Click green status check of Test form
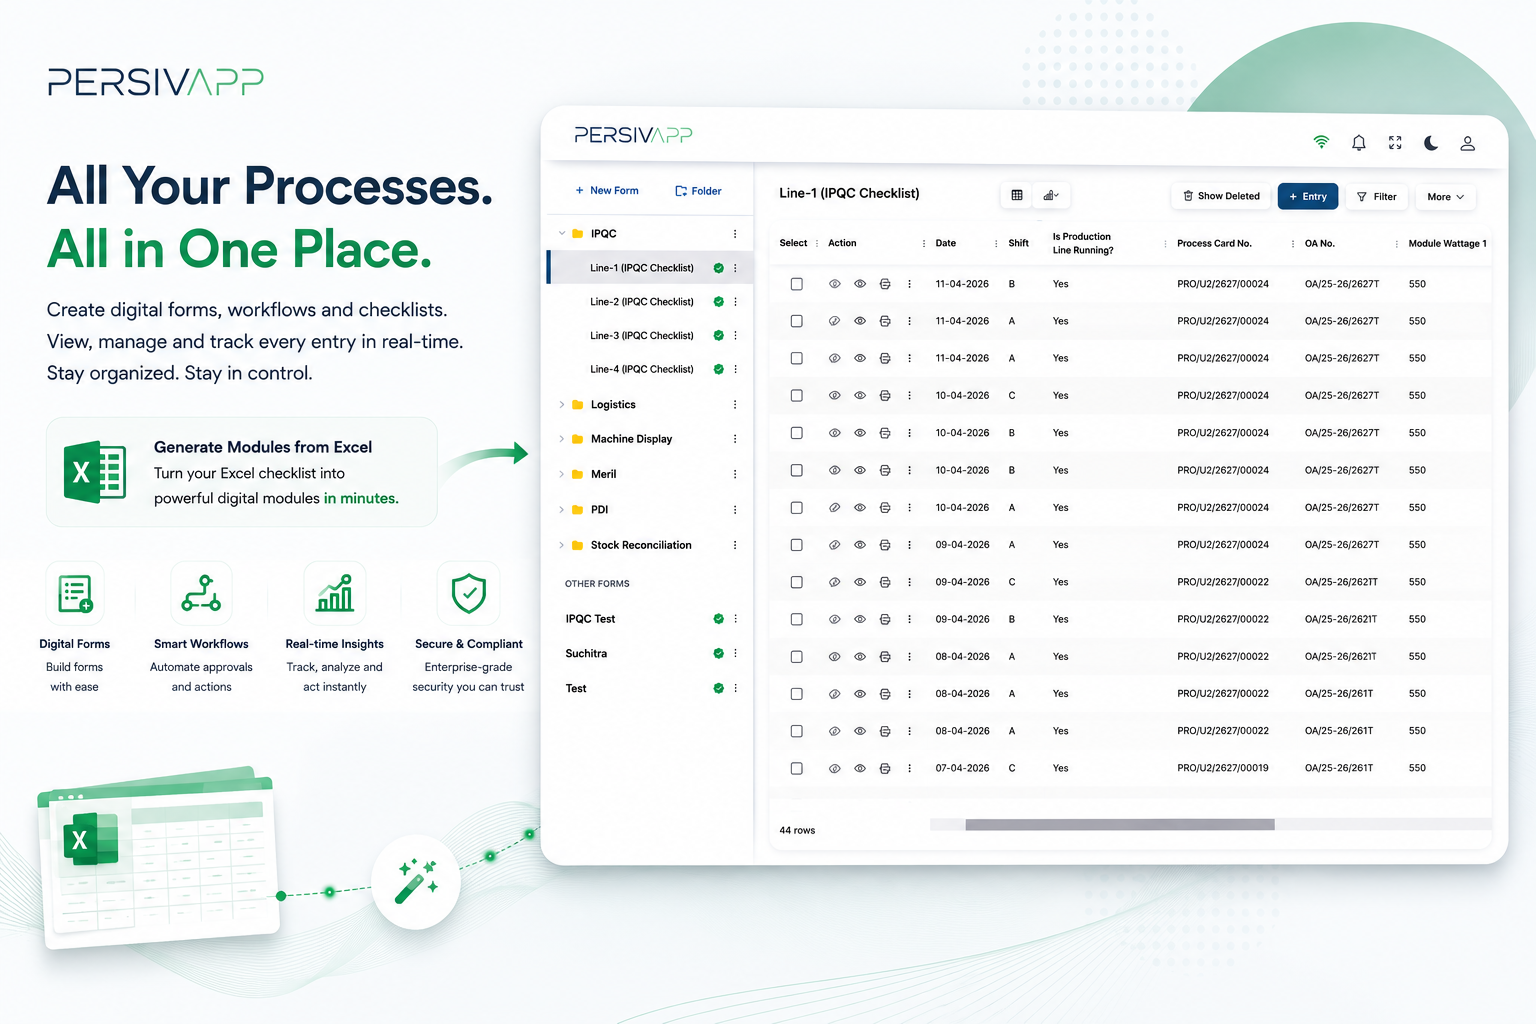1536x1024 pixels. coord(718,688)
